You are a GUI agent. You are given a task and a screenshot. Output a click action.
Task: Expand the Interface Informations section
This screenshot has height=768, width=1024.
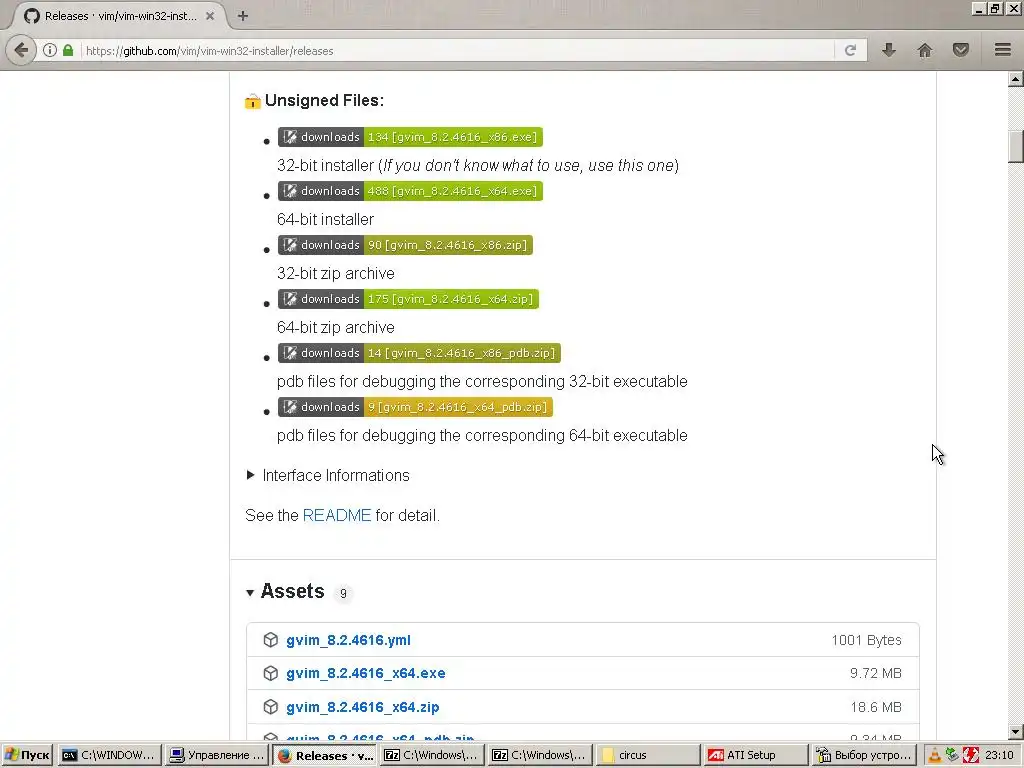pos(328,475)
